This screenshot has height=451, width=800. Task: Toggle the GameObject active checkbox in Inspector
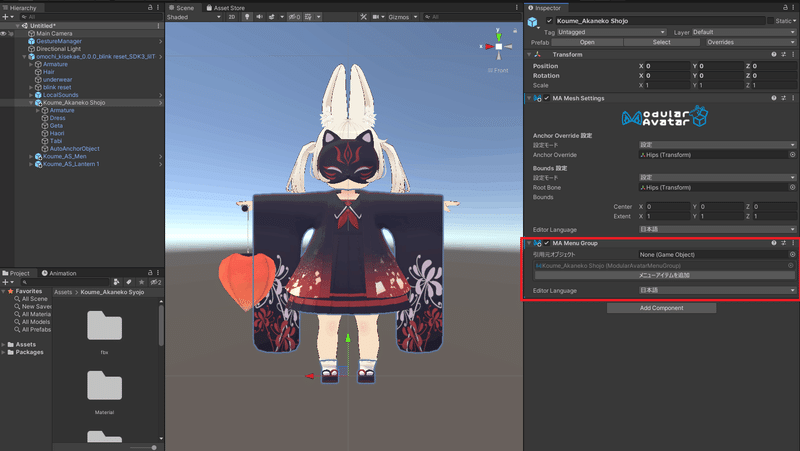[549, 21]
